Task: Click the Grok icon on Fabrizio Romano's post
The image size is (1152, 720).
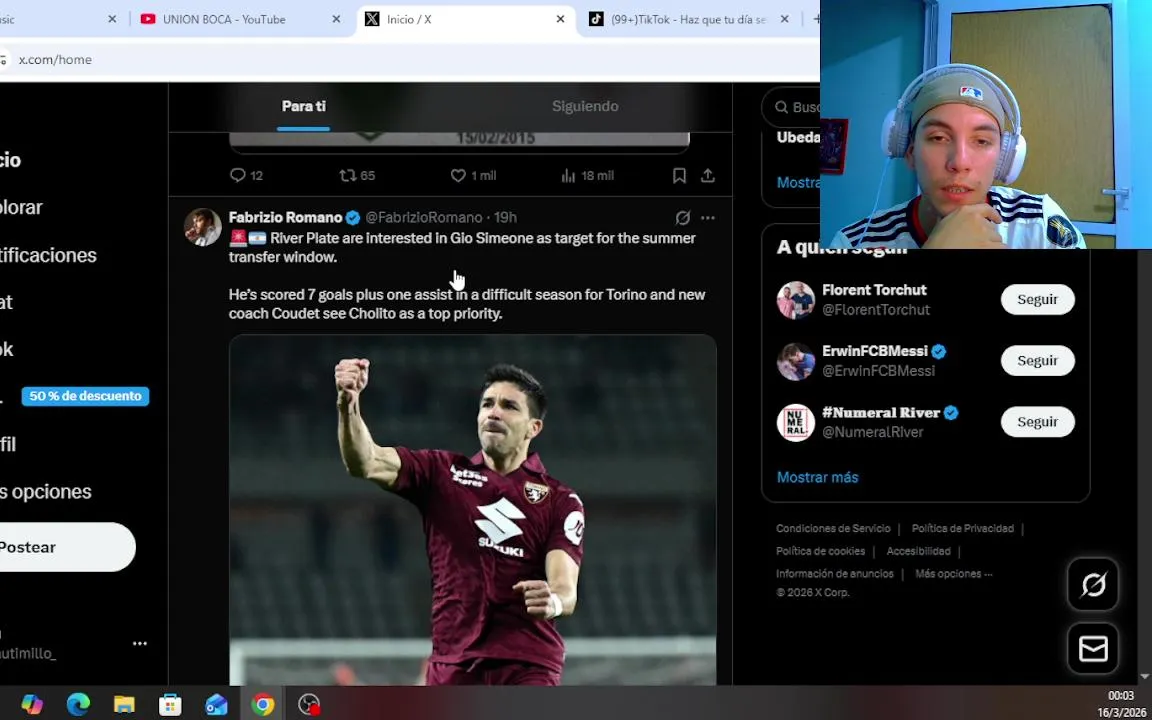Action: click(683, 217)
